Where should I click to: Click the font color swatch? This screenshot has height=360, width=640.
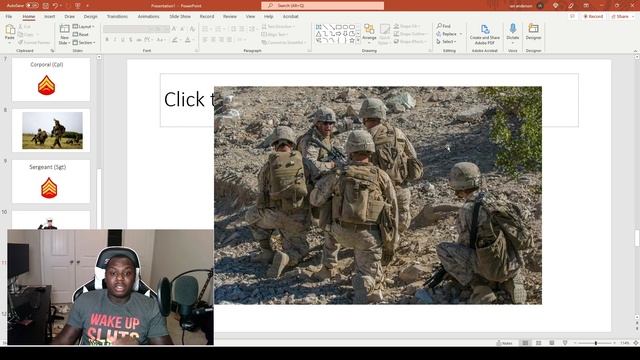[187, 40]
